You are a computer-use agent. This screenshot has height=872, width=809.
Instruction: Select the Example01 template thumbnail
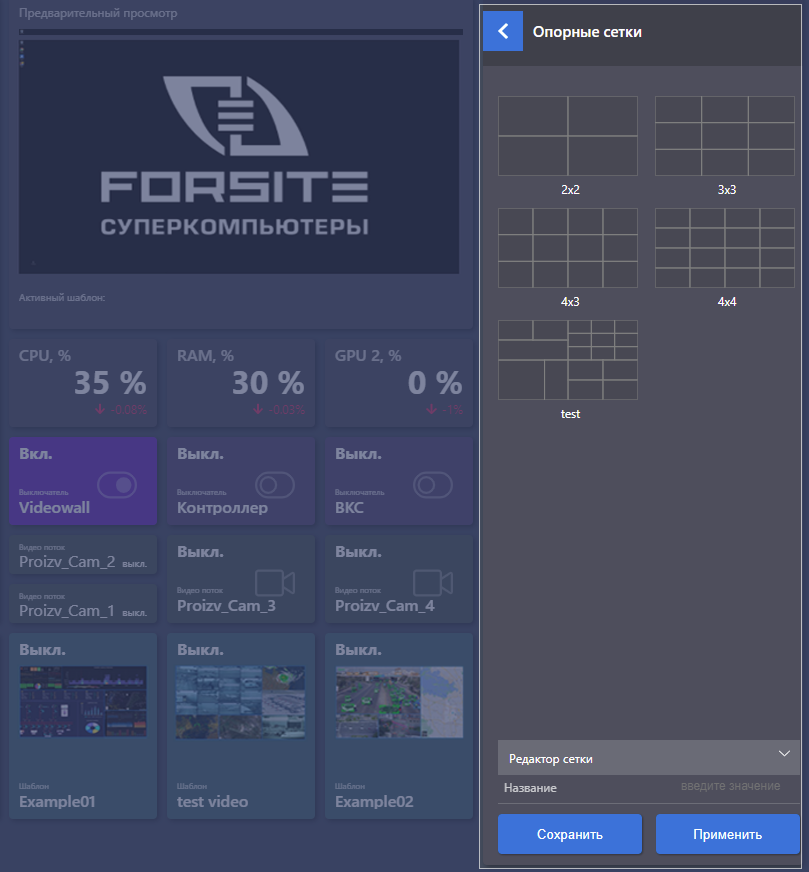[83, 701]
